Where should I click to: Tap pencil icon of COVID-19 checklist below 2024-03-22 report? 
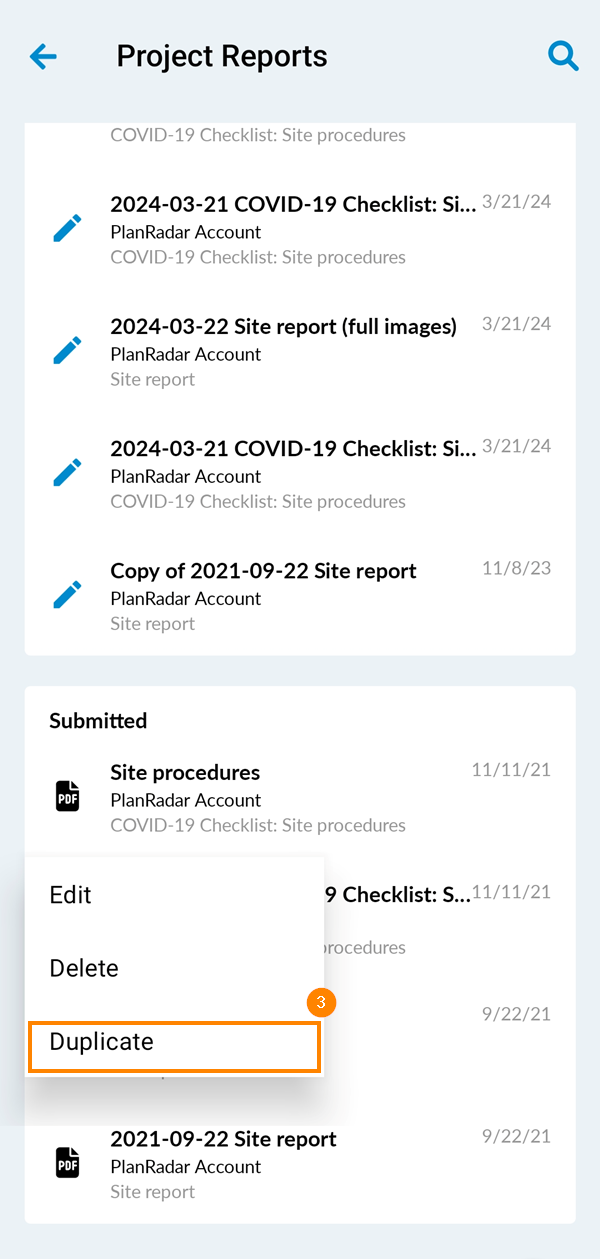(67, 473)
